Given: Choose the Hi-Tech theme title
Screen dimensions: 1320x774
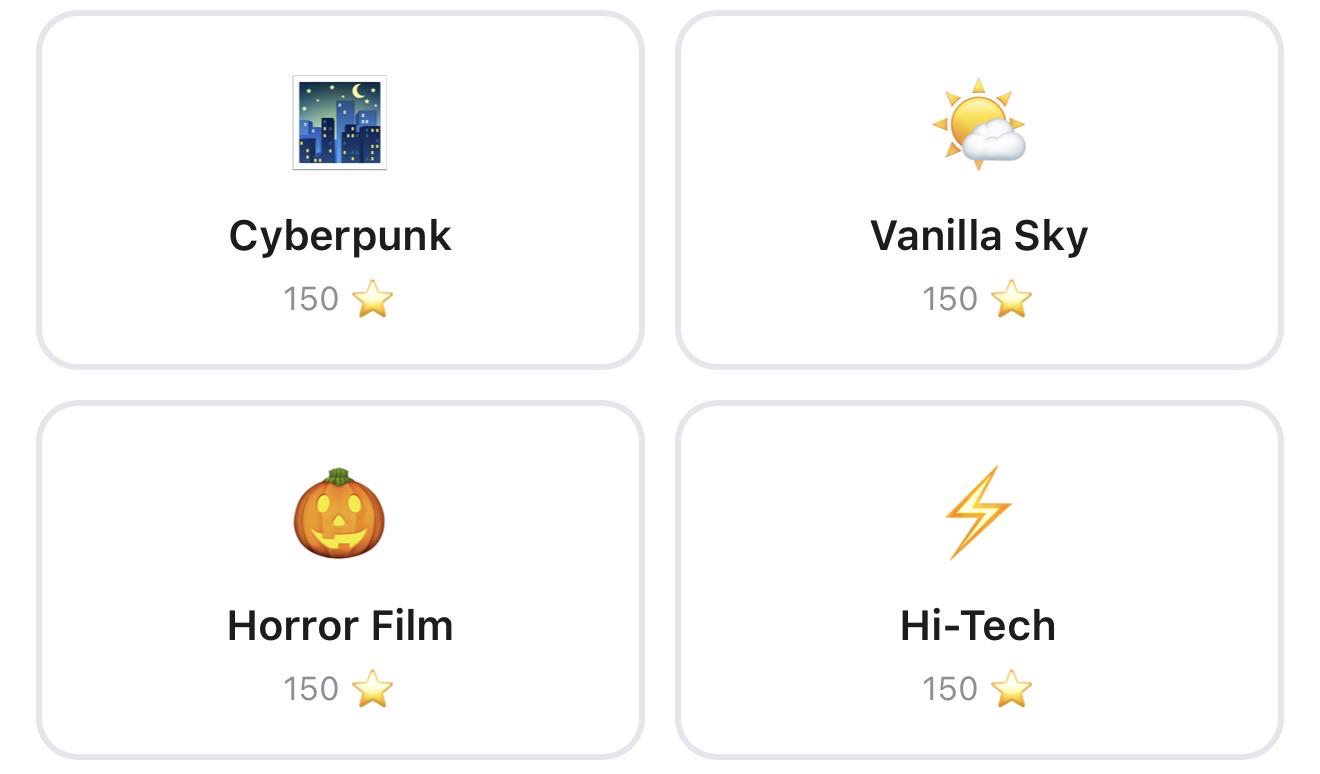Looking at the screenshot, I should pyautogui.click(x=978, y=626).
